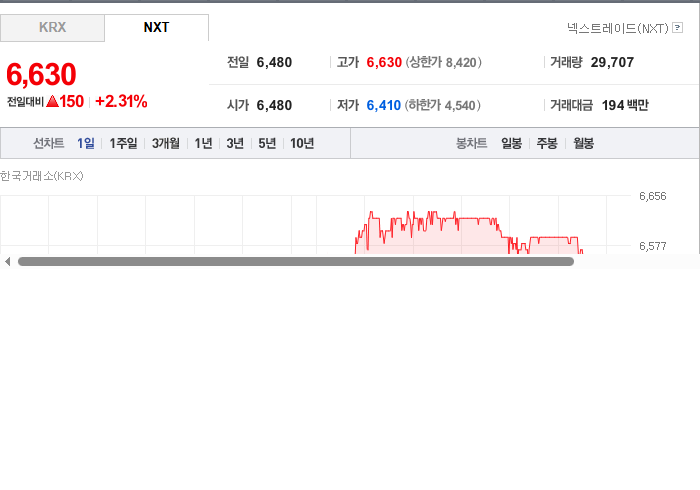This screenshot has height=490, width=700.
Task: Click the +2.31% change value
Action: [x=121, y=101]
